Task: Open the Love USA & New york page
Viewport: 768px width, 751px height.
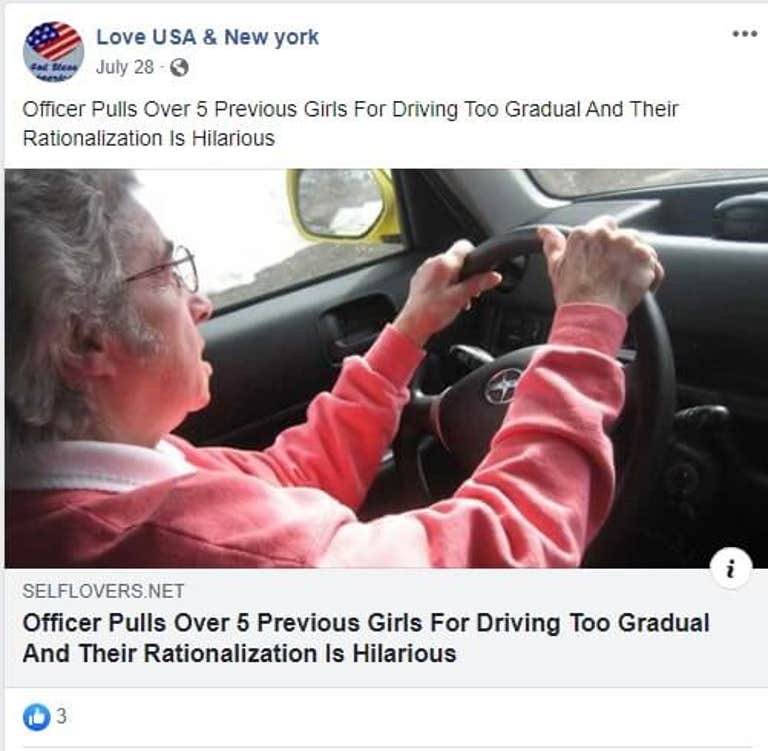Action: 207,37
